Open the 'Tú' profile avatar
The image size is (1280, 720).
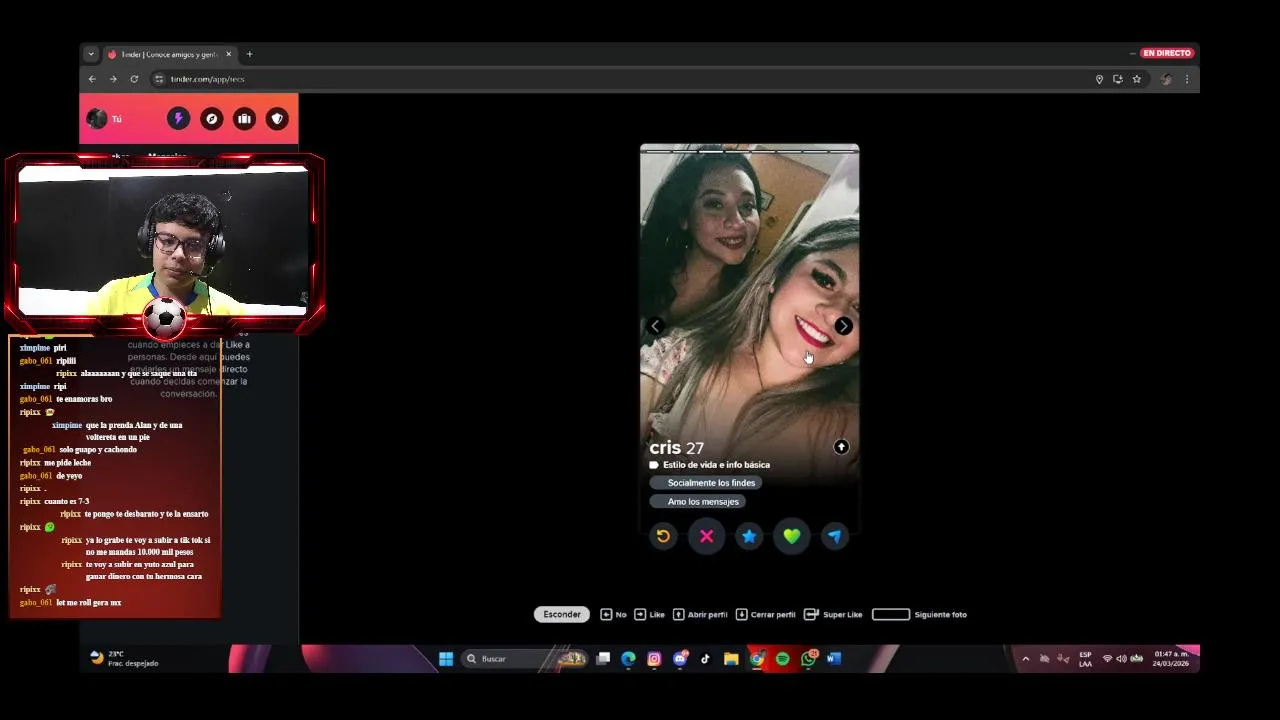(x=97, y=119)
